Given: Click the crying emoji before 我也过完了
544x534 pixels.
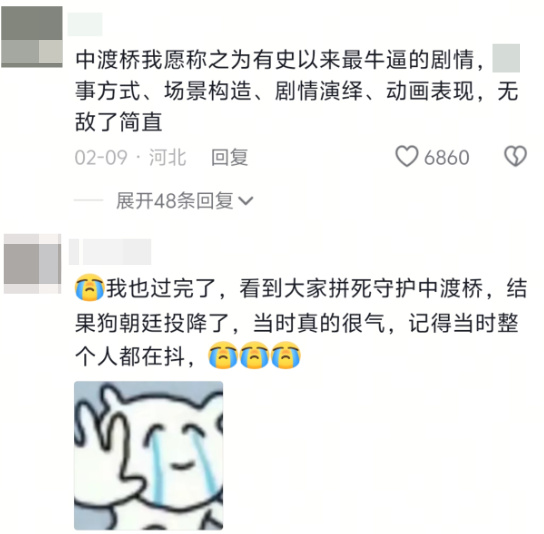Looking at the screenshot, I should click(x=90, y=288).
